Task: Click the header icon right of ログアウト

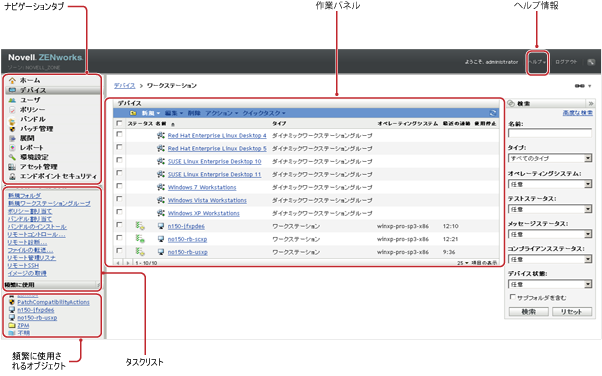Action: tap(591, 62)
